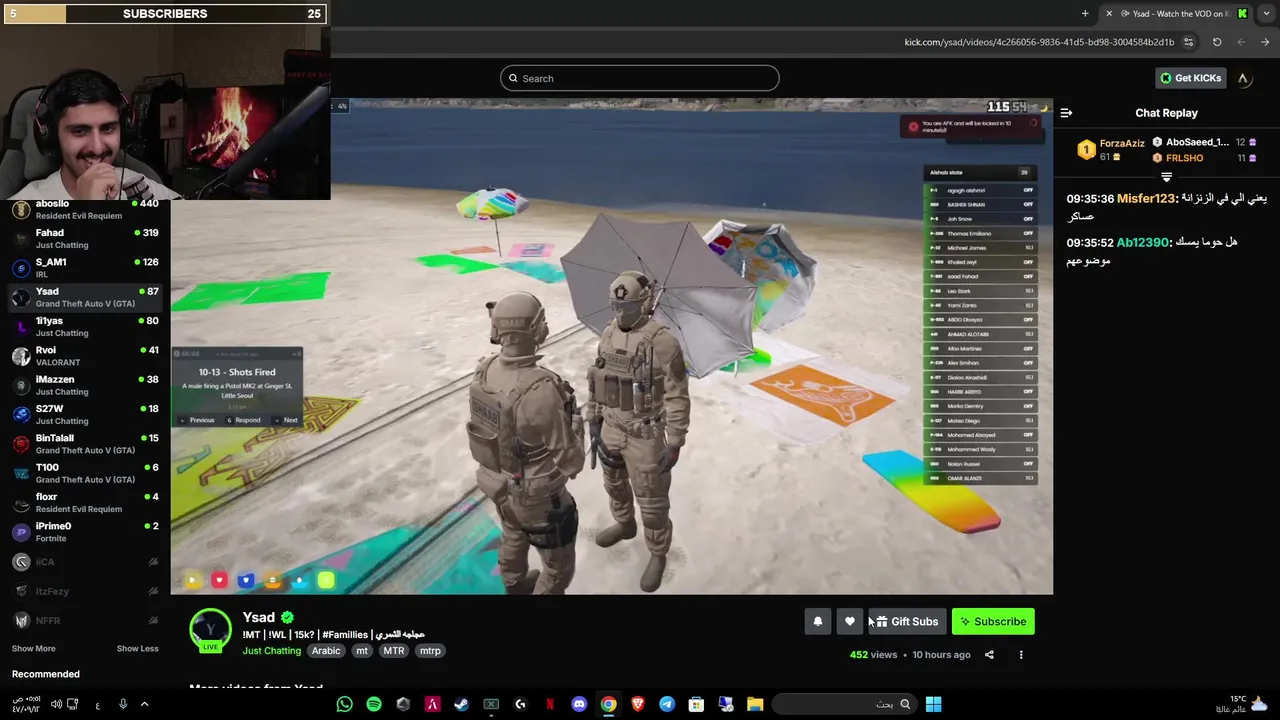Click Show Less in sidebar

pyautogui.click(x=137, y=648)
